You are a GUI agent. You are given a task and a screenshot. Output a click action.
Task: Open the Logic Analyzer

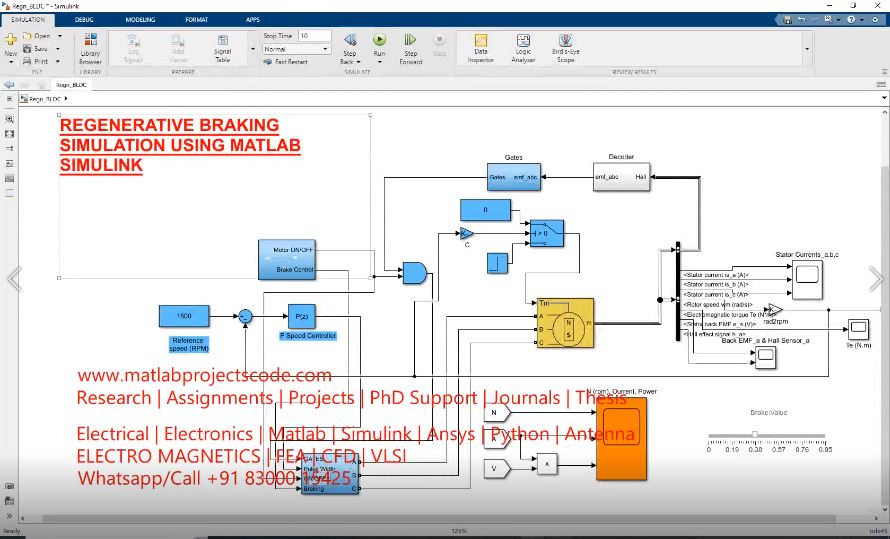click(x=523, y=41)
